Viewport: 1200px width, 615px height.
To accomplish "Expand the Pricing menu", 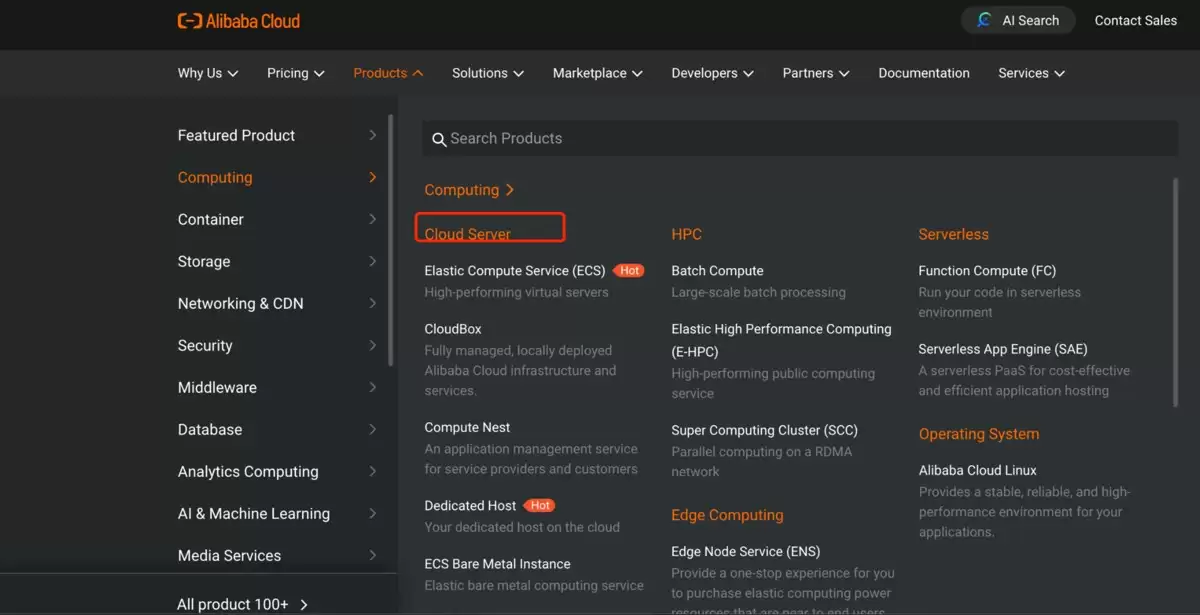I will pos(296,73).
